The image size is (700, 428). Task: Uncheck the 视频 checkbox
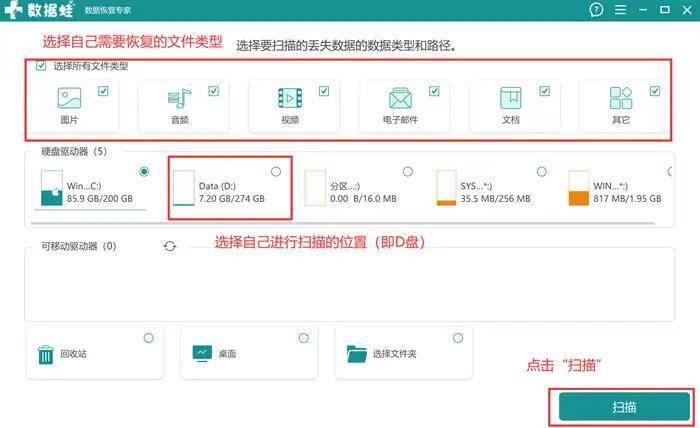324,91
